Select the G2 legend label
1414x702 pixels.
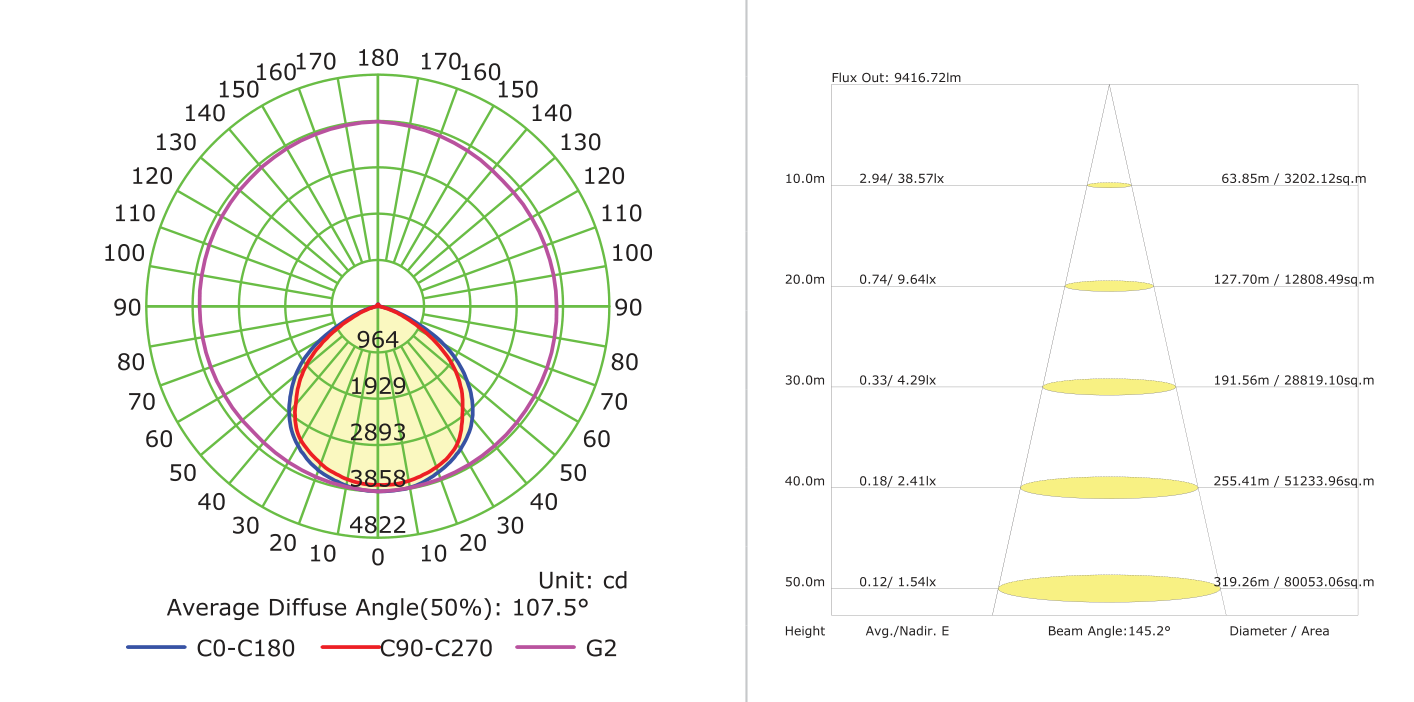pyautogui.click(x=601, y=648)
